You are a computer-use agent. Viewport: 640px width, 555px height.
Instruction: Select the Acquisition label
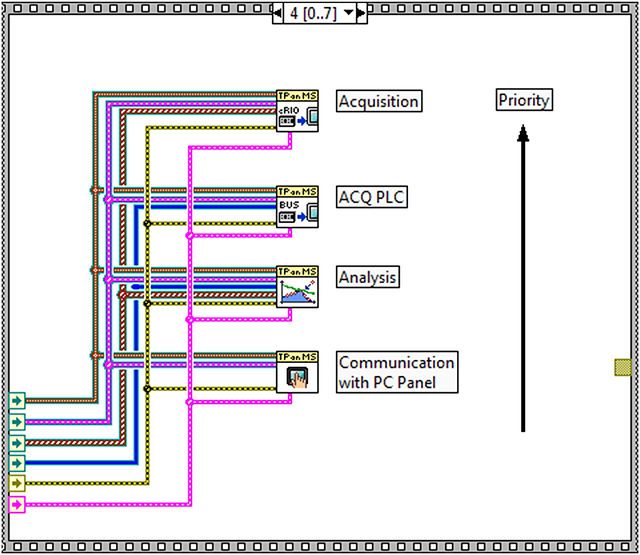(379, 101)
